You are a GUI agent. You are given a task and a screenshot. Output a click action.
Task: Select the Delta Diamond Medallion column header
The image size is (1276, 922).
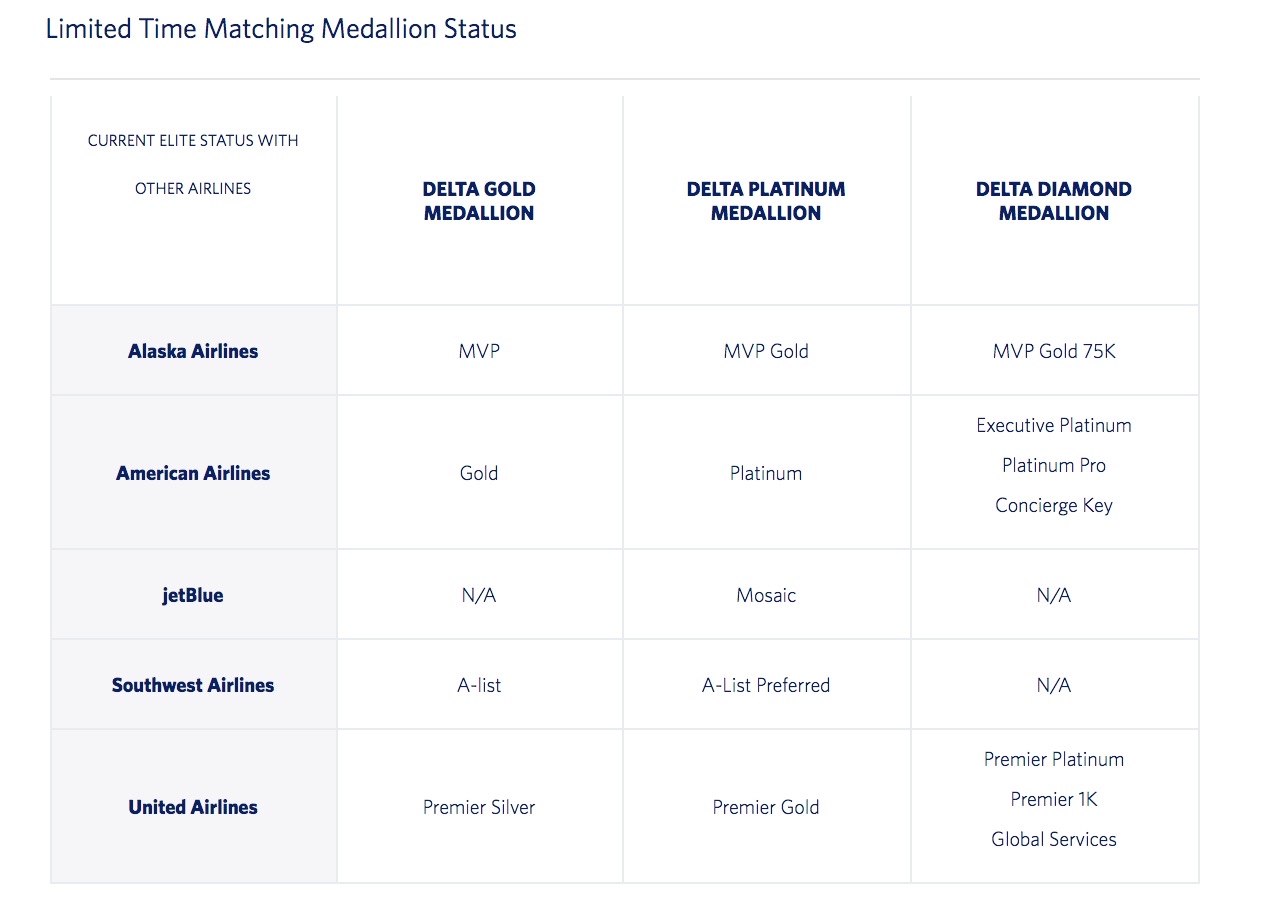pyautogui.click(x=1054, y=201)
